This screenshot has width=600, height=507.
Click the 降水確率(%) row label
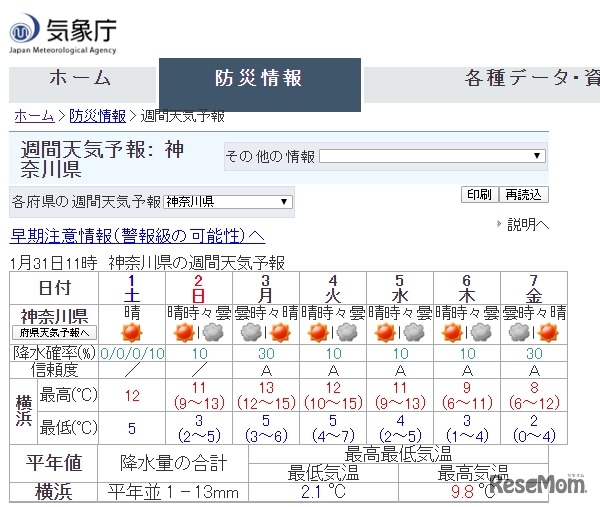54,353
